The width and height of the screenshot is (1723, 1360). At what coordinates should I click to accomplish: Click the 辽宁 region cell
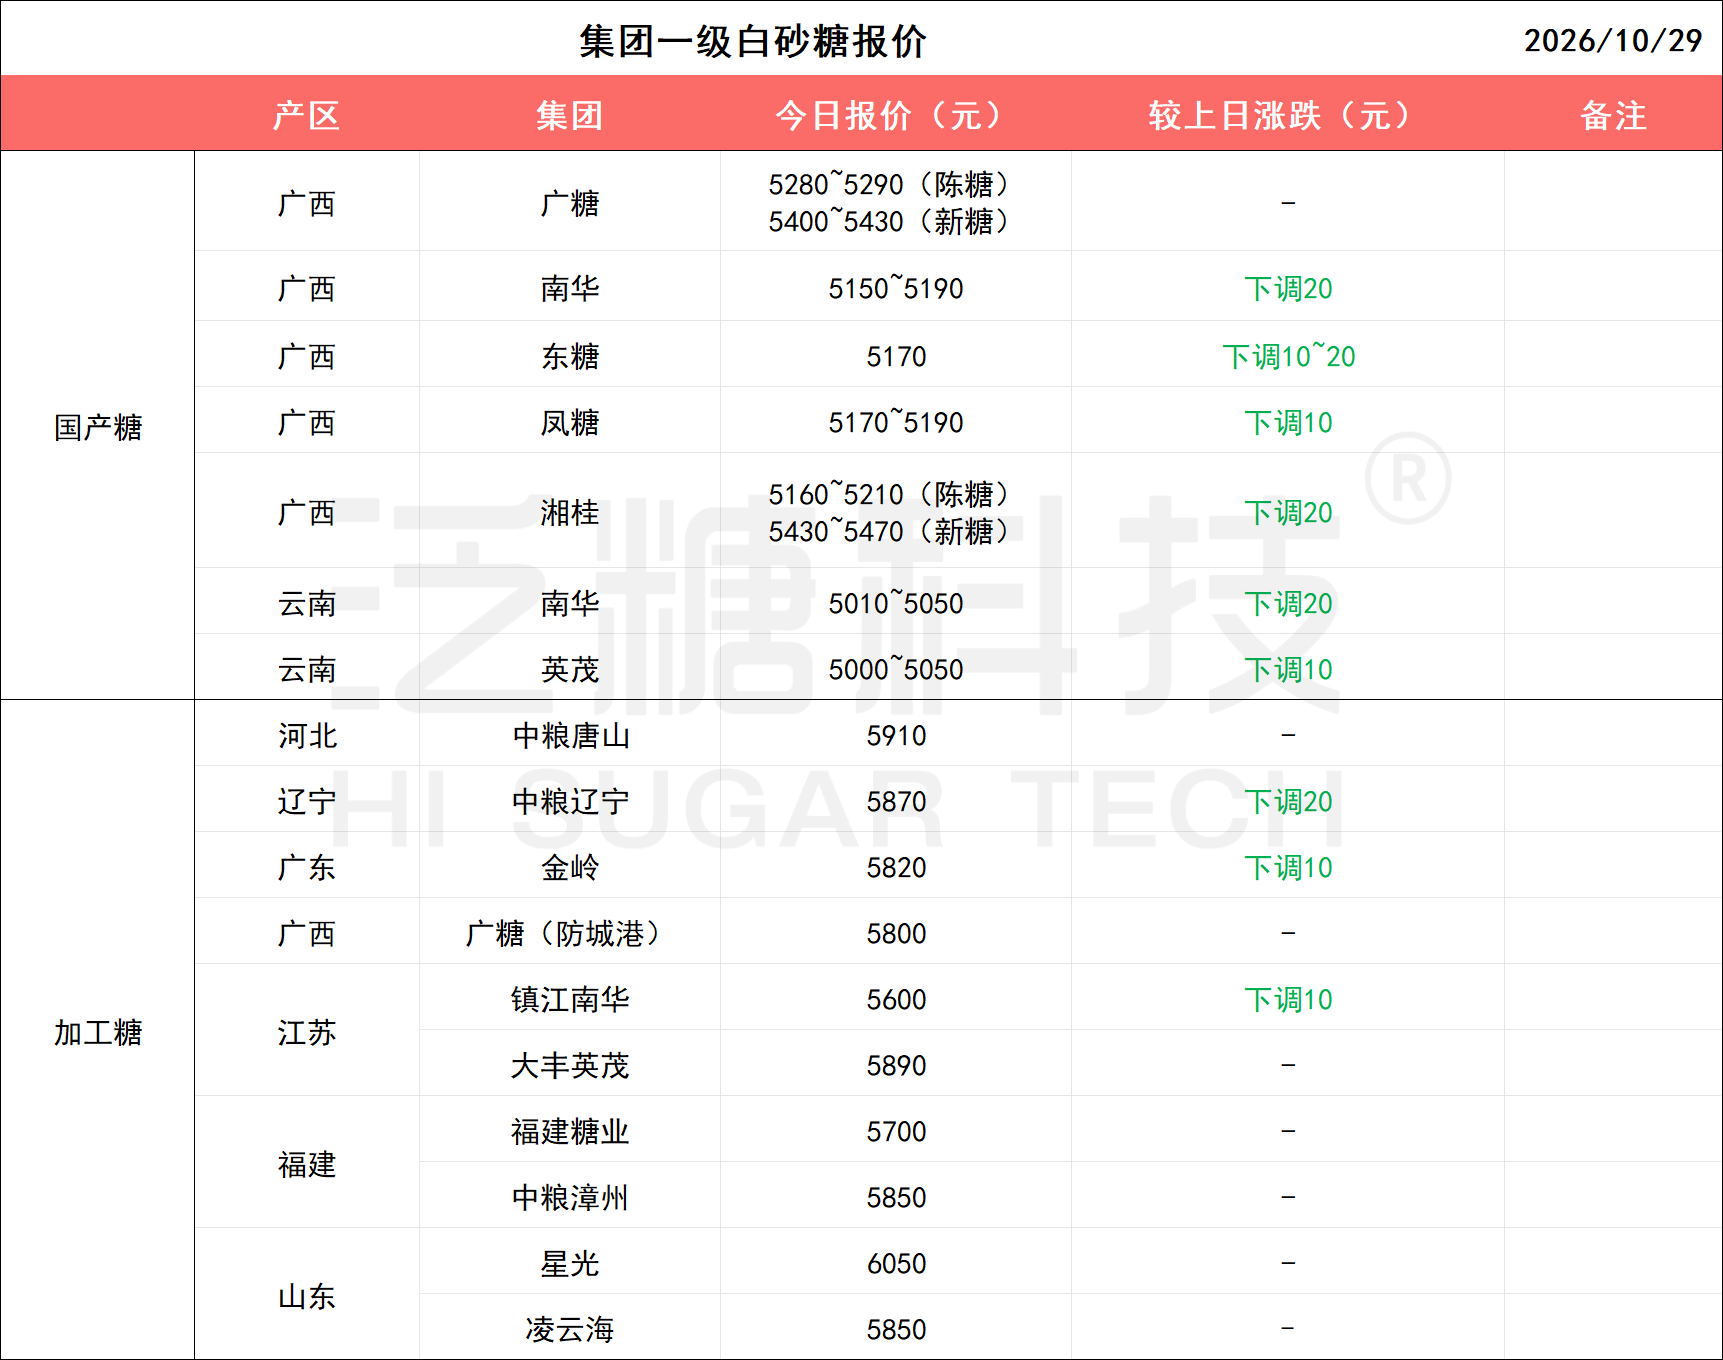click(307, 801)
